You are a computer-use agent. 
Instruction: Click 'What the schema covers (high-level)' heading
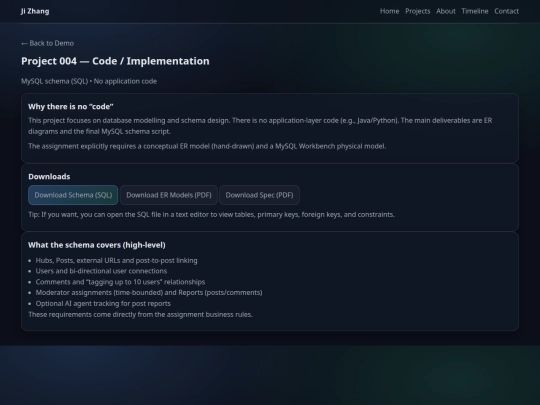(x=97, y=245)
